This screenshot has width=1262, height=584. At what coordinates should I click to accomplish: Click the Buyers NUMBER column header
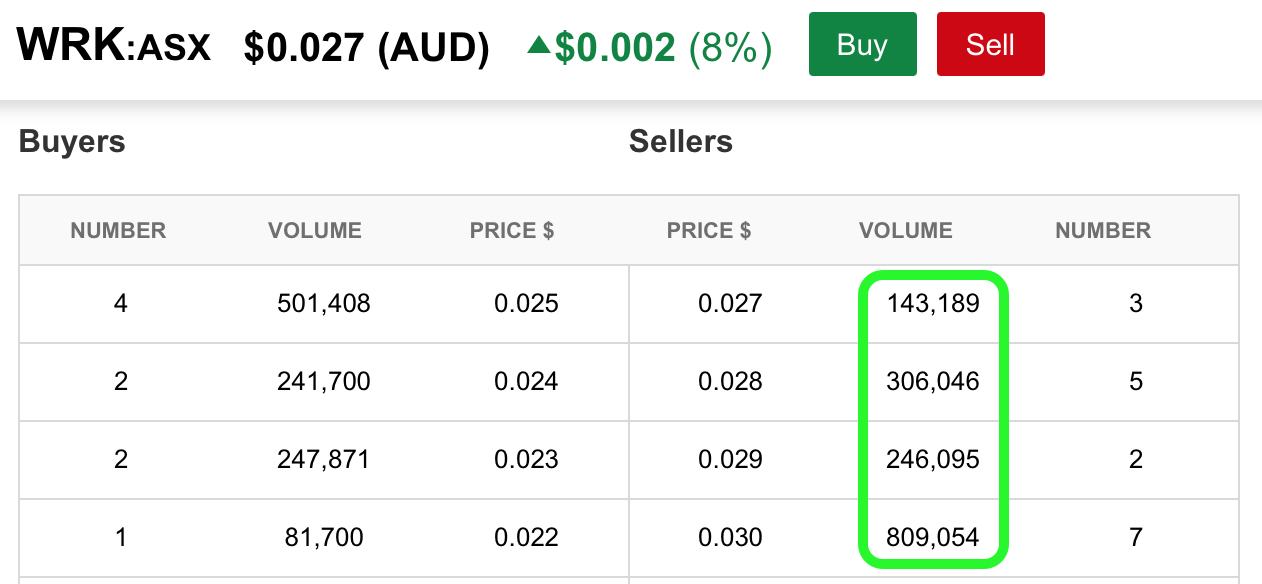click(x=118, y=231)
